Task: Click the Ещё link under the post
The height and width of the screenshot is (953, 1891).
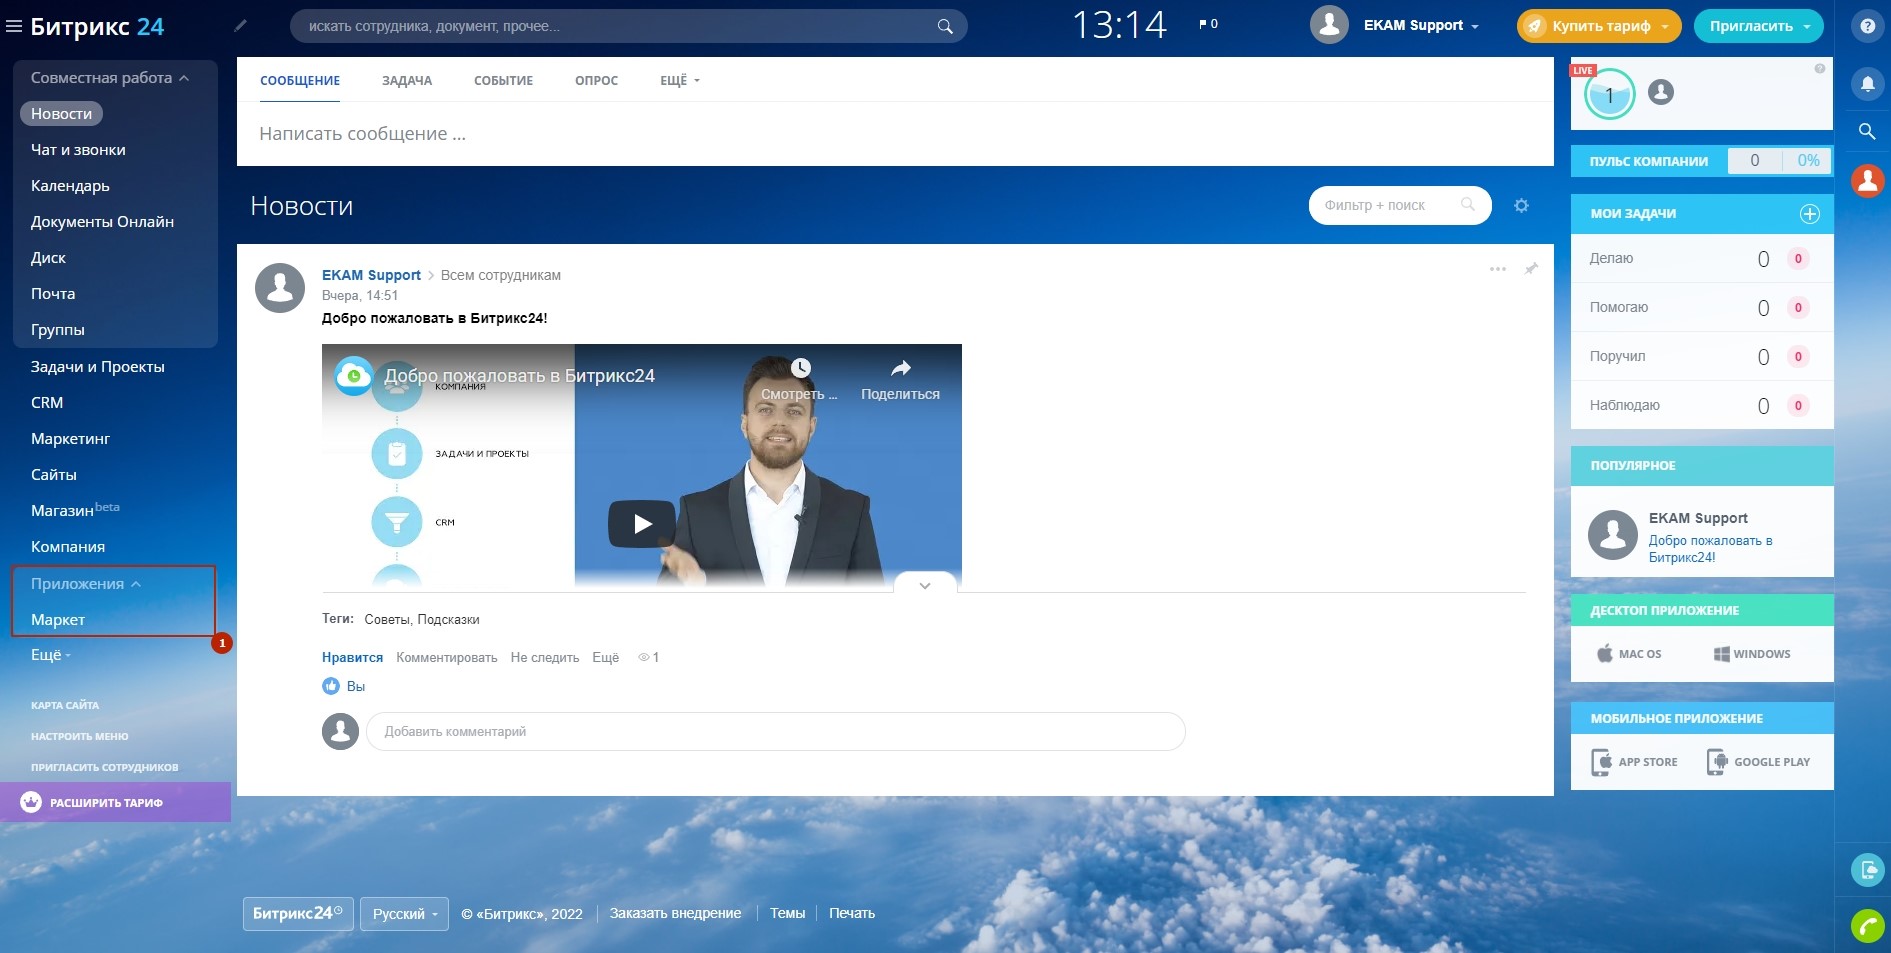Action: [x=605, y=657]
